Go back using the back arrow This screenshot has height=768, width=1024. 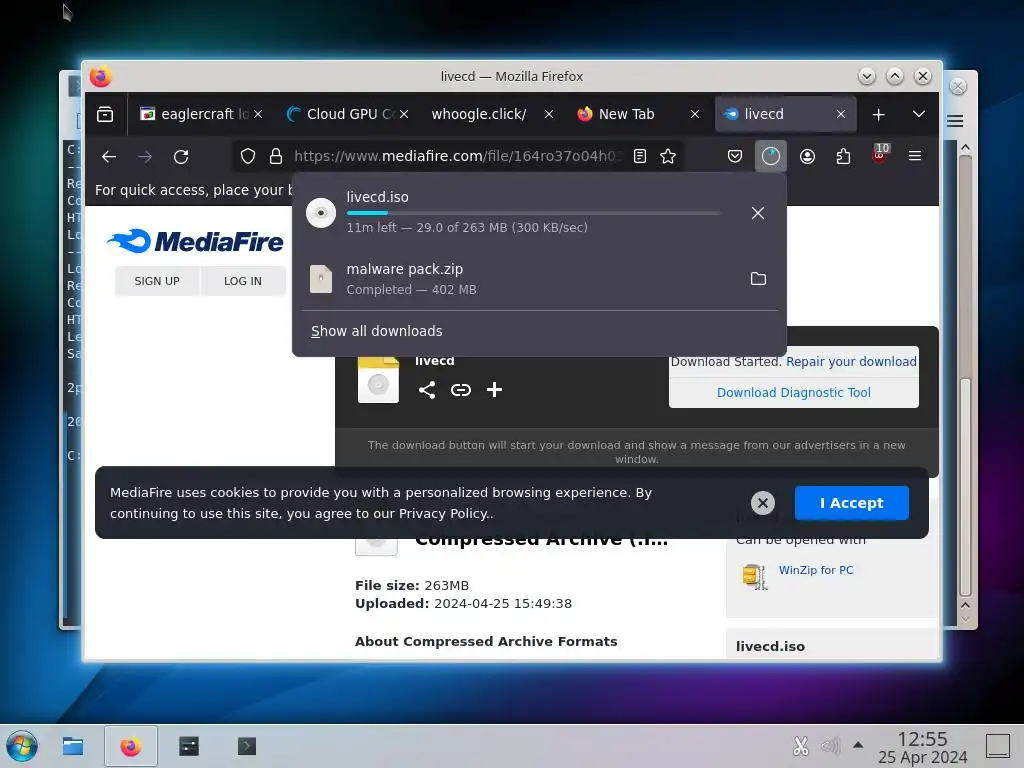pyautogui.click(x=108, y=156)
